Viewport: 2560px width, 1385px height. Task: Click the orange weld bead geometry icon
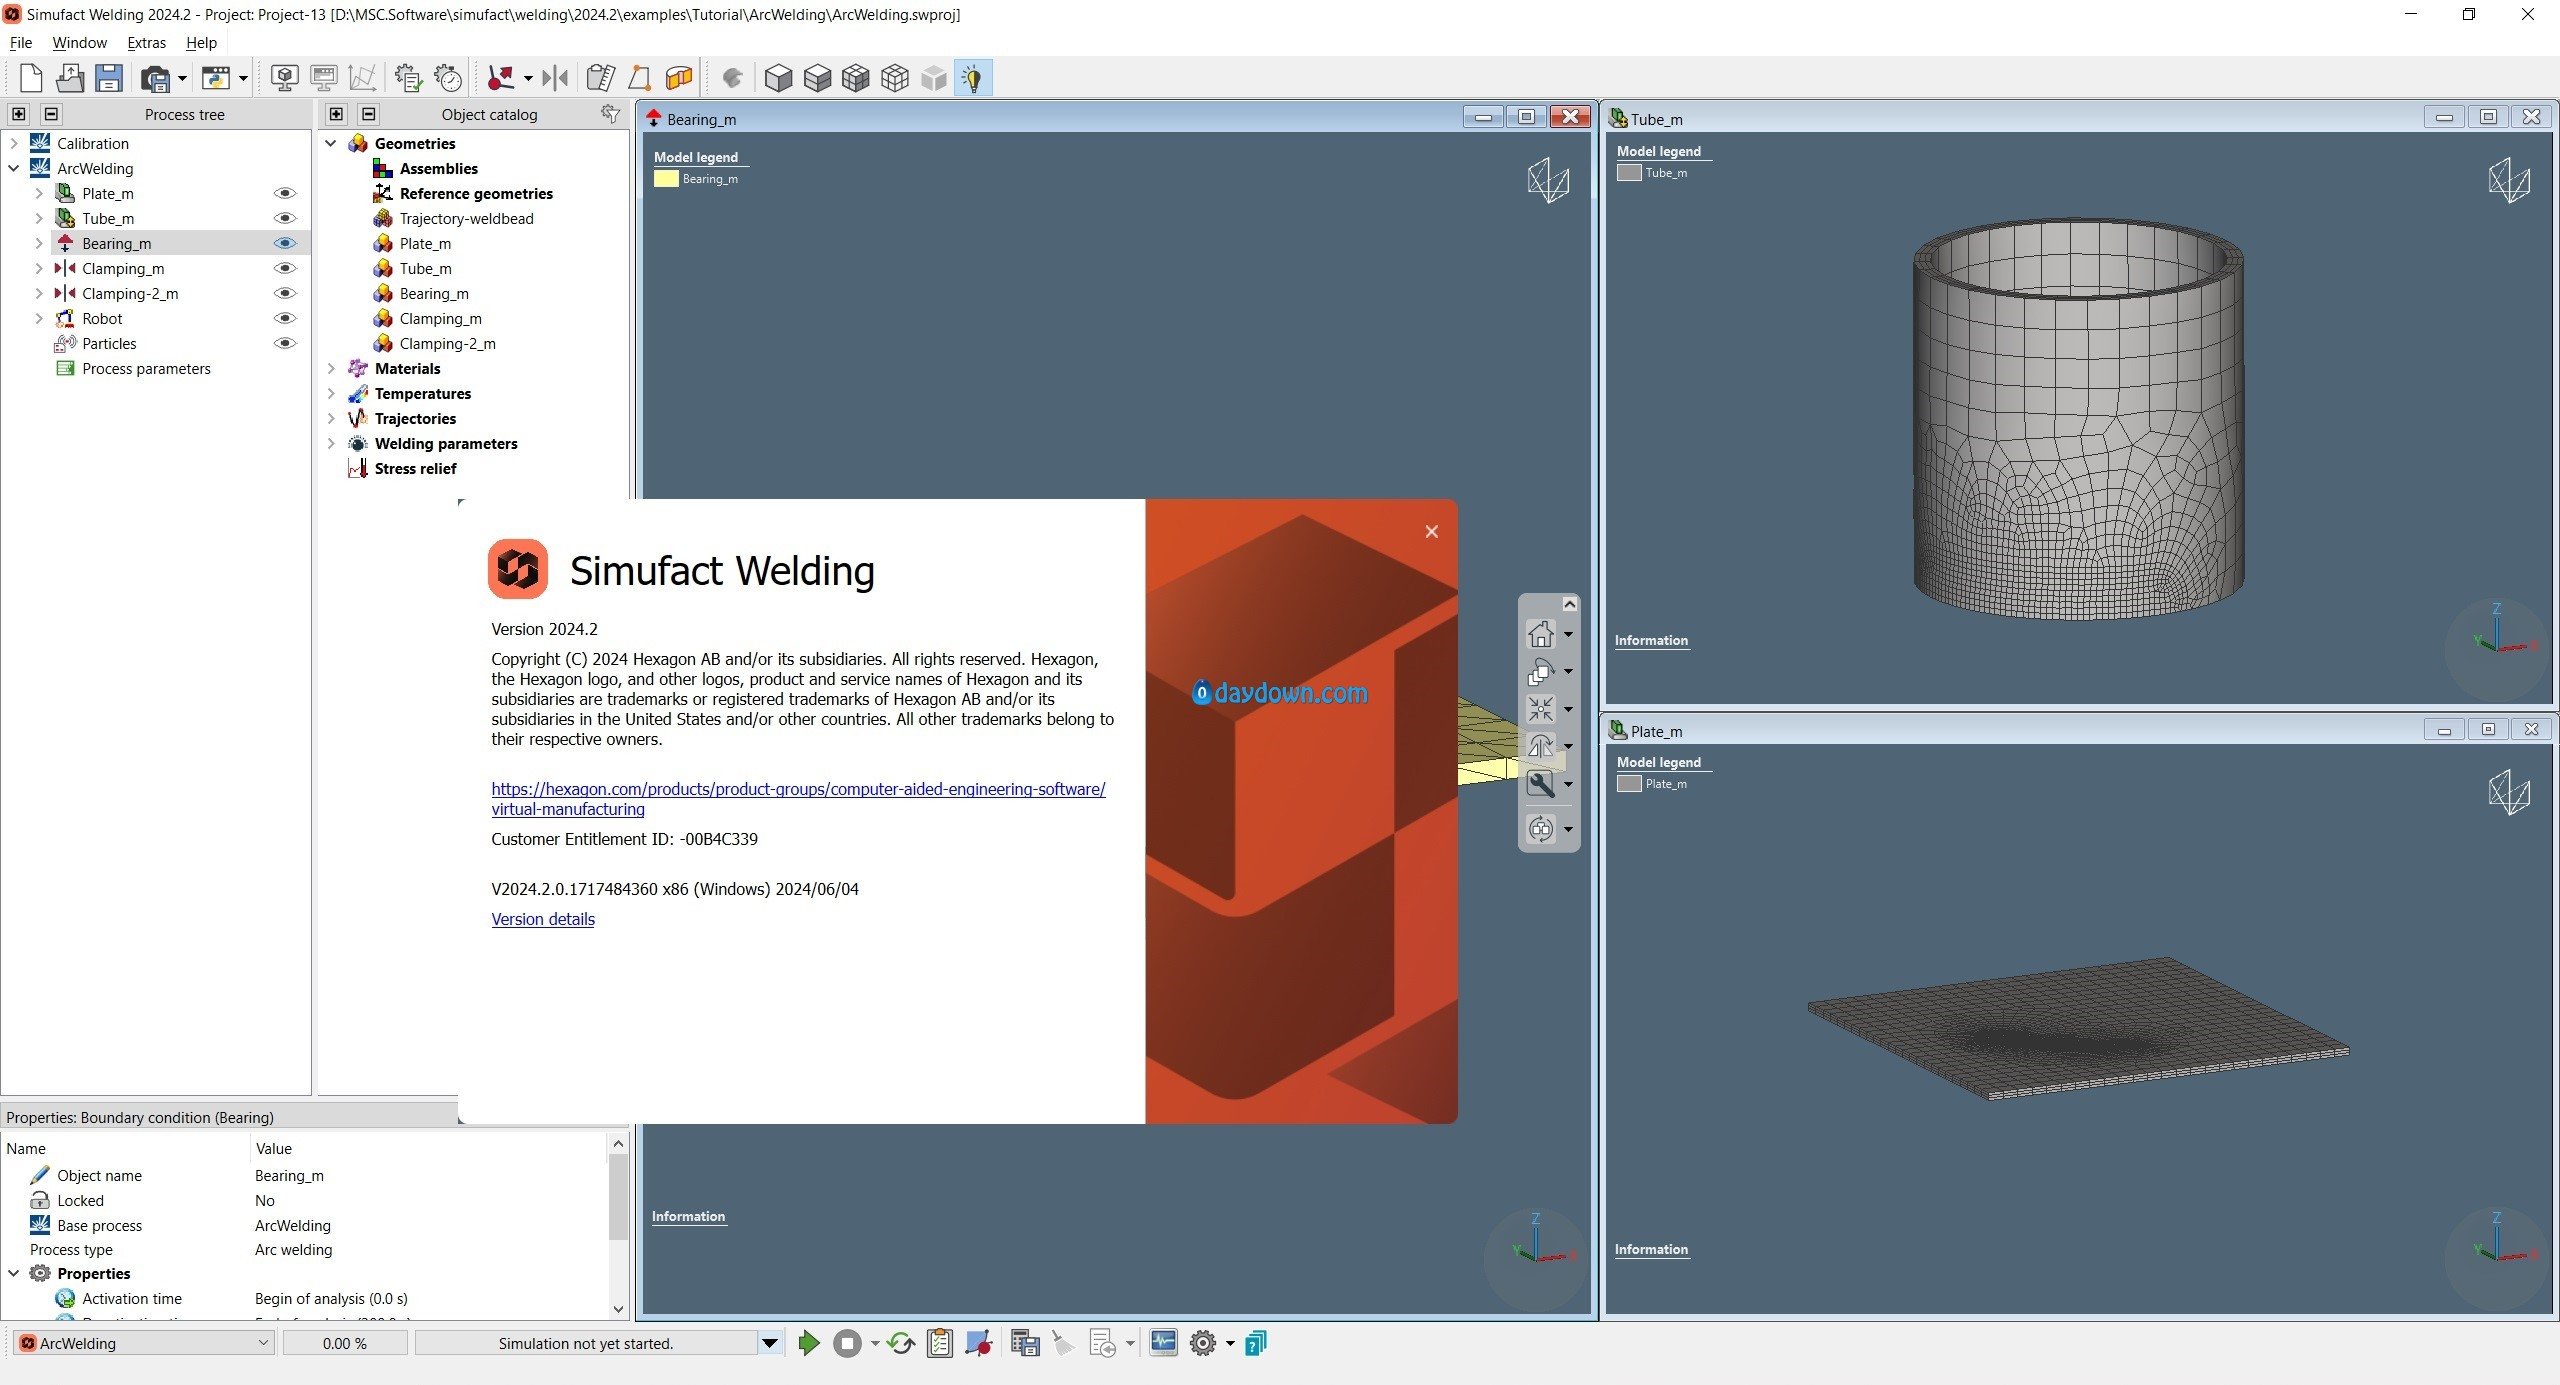[679, 78]
